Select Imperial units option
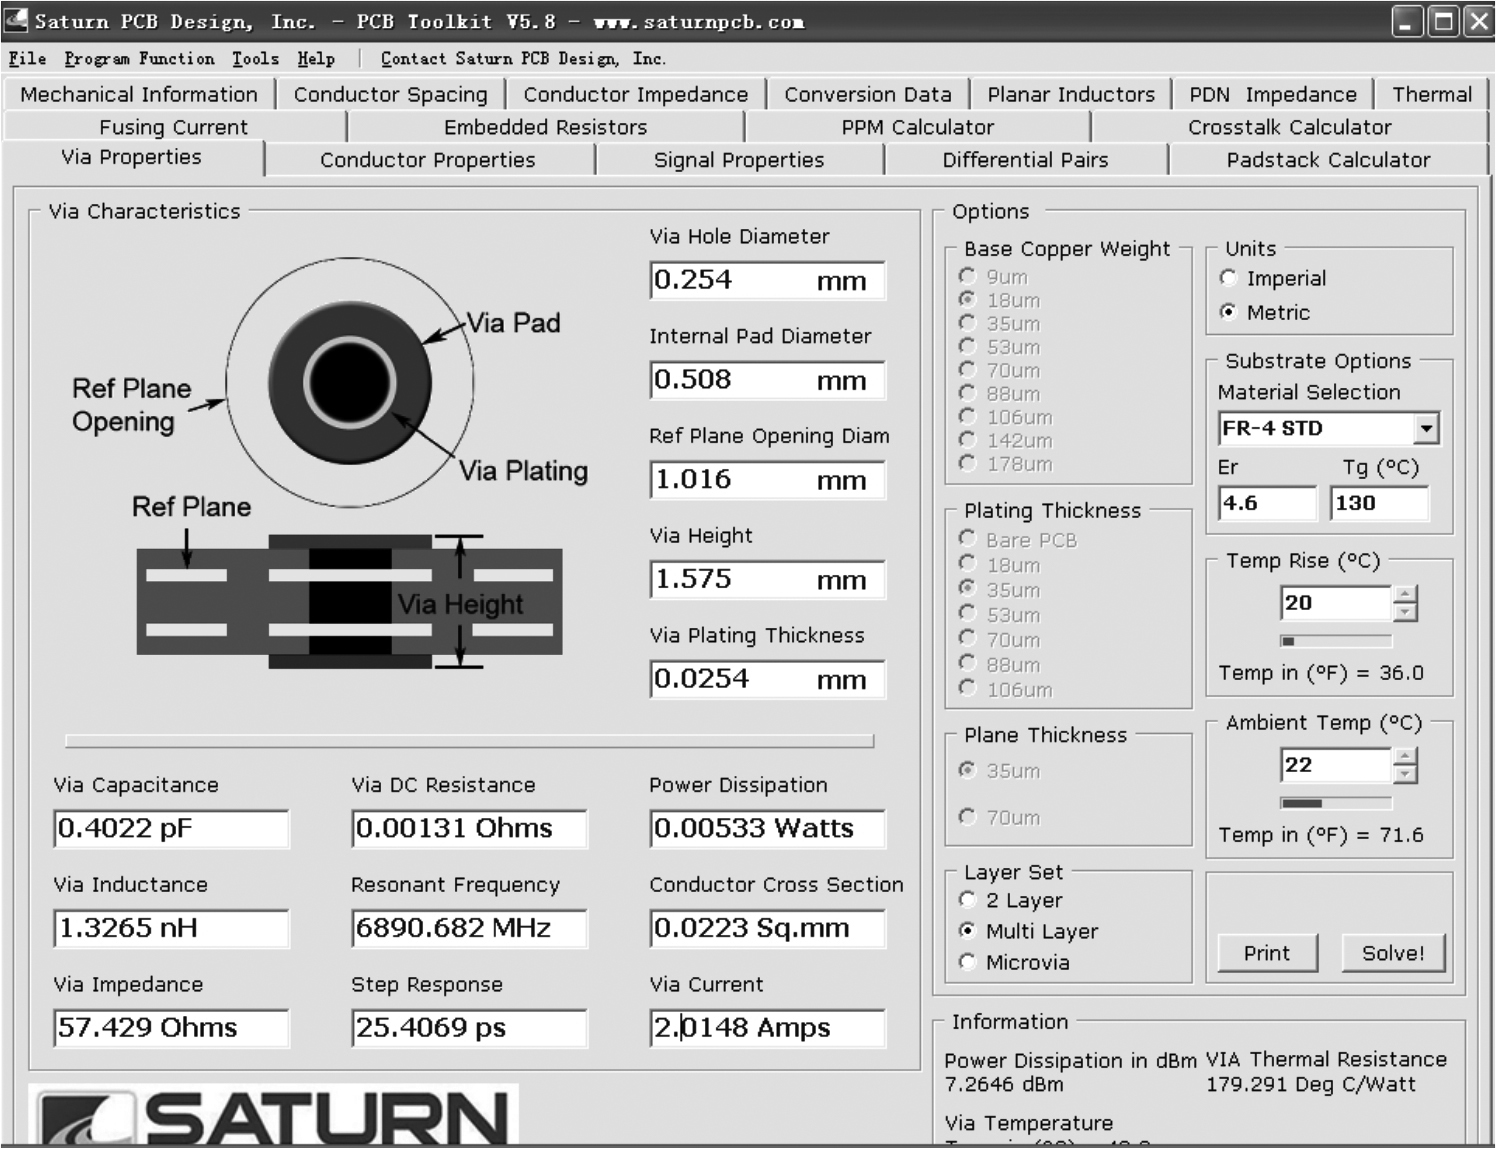The height and width of the screenshot is (1149, 1496). (x=1229, y=279)
